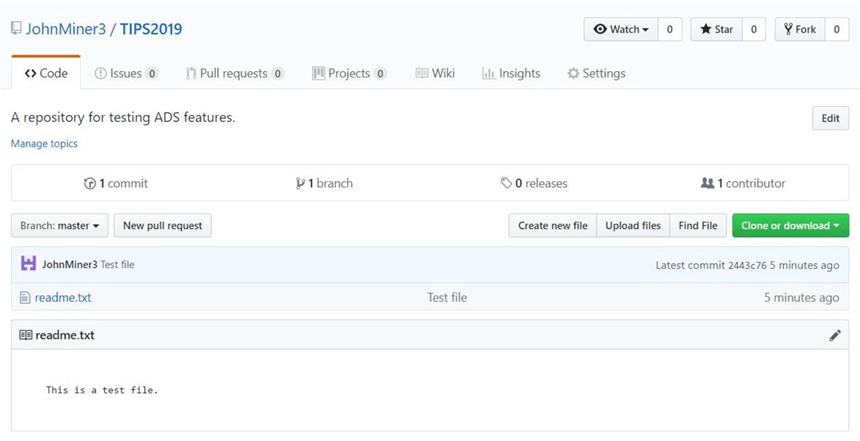Image resolution: width=860 pixels, height=441 pixels.
Task: Open latest commit hash 2443c76
Action: point(747,265)
